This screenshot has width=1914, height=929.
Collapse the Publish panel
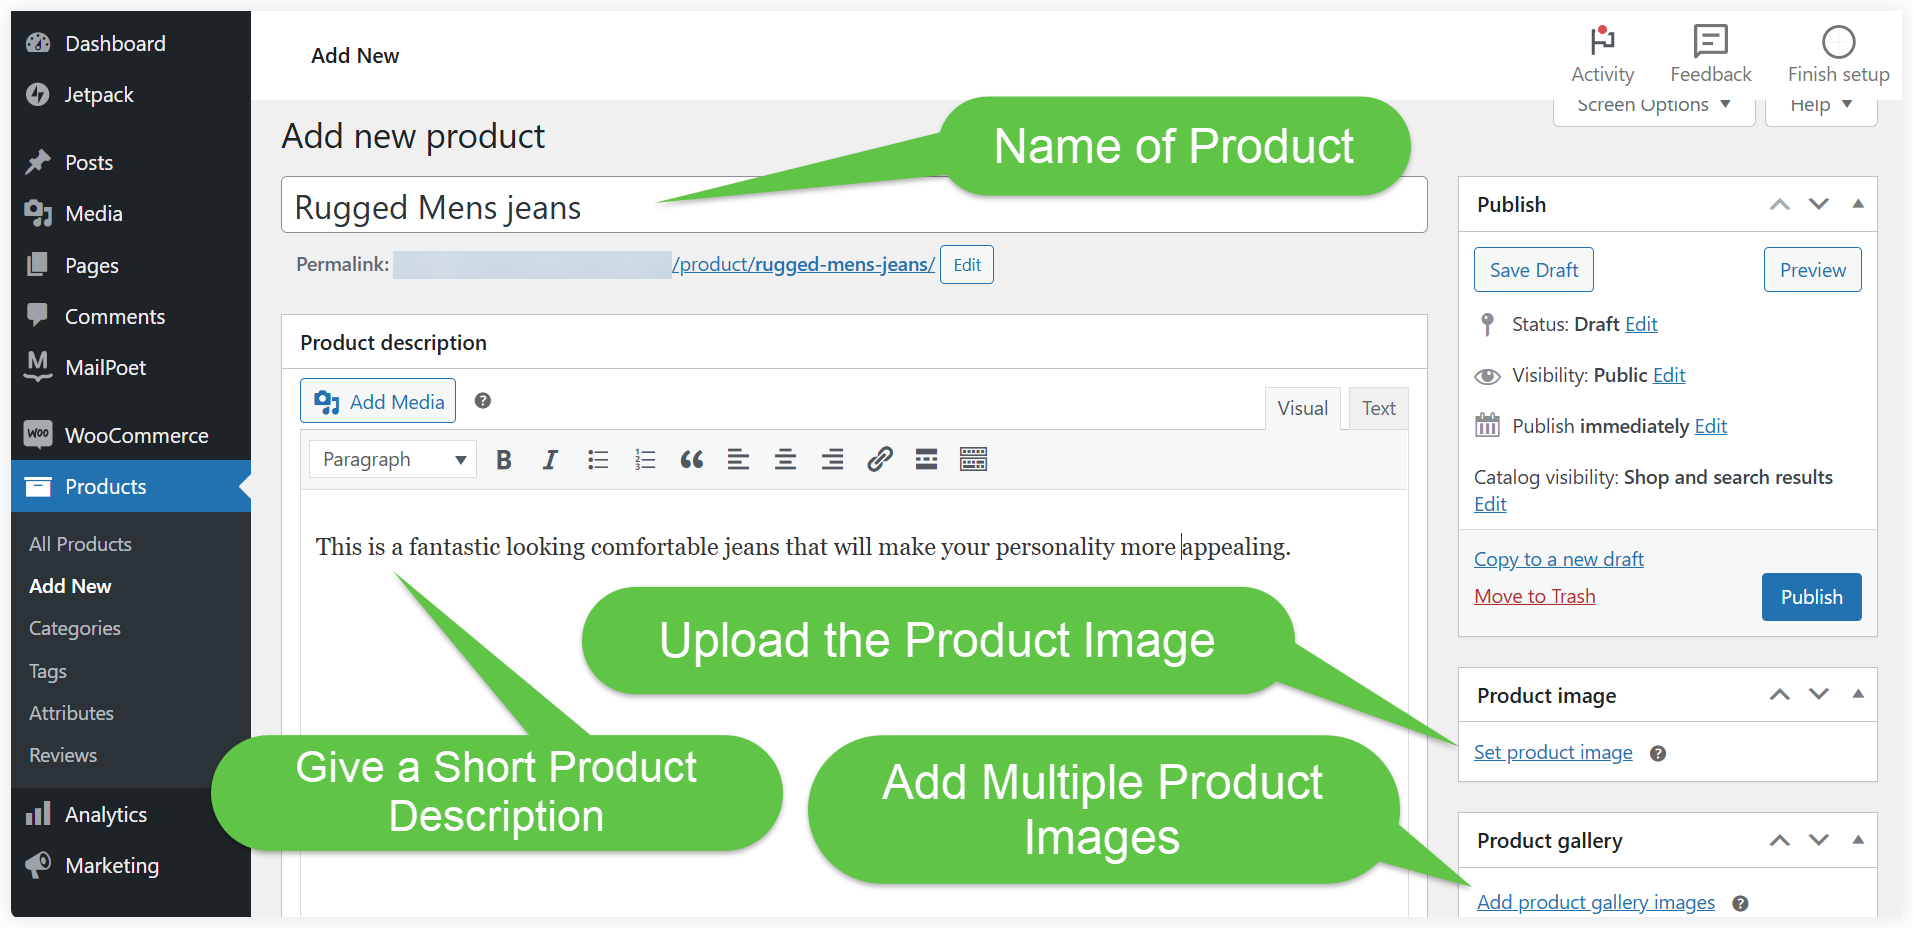click(x=1858, y=204)
